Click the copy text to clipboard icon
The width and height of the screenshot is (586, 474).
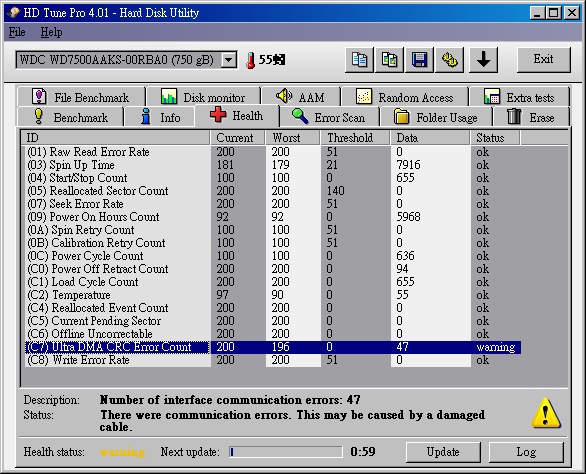coord(359,60)
